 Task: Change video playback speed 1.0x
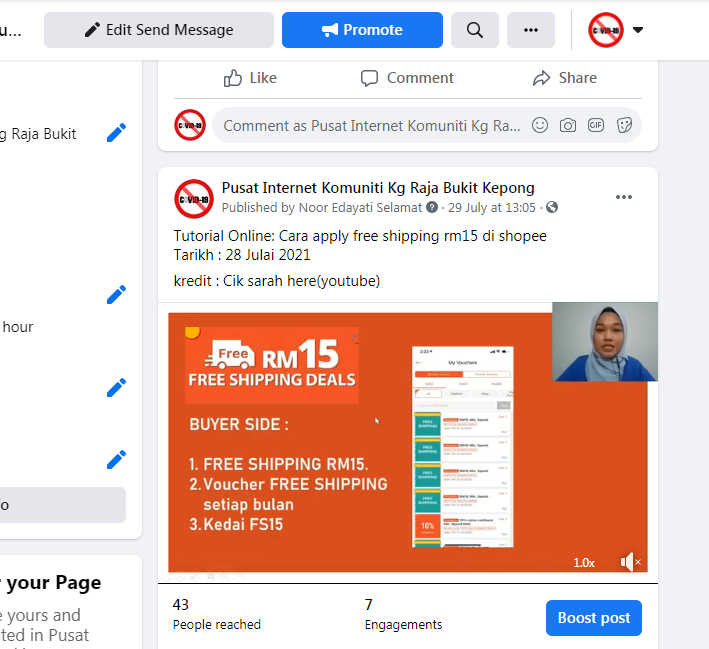pyautogui.click(x=584, y=563)
